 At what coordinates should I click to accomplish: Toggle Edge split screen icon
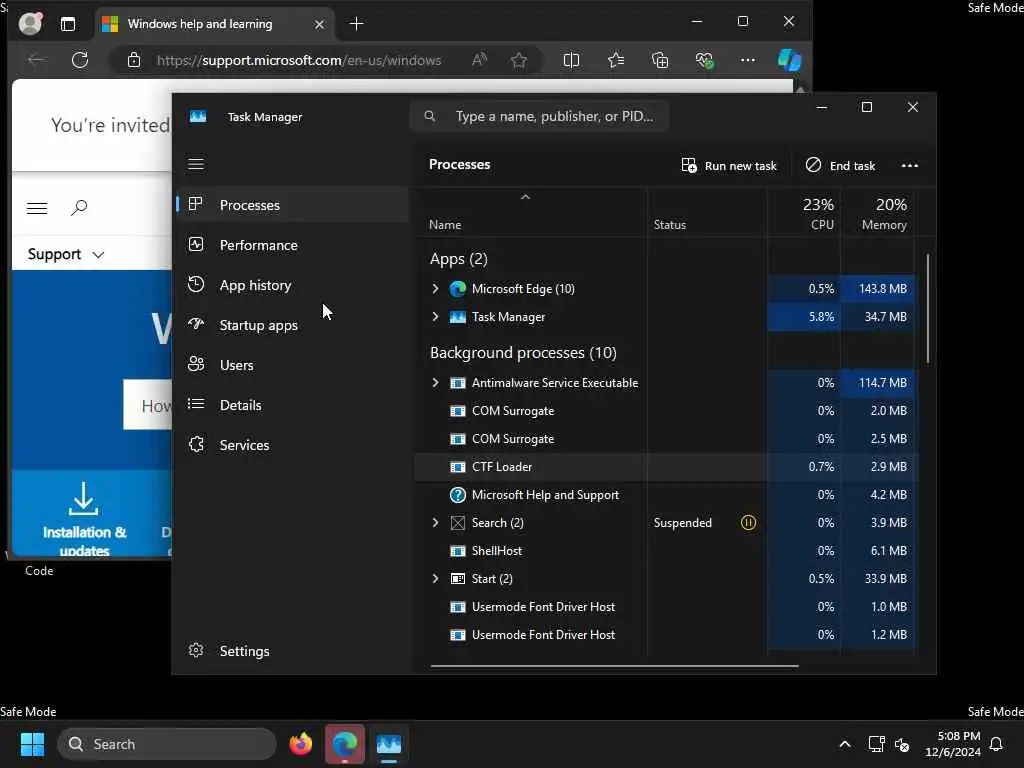click(x=571, y=60)
